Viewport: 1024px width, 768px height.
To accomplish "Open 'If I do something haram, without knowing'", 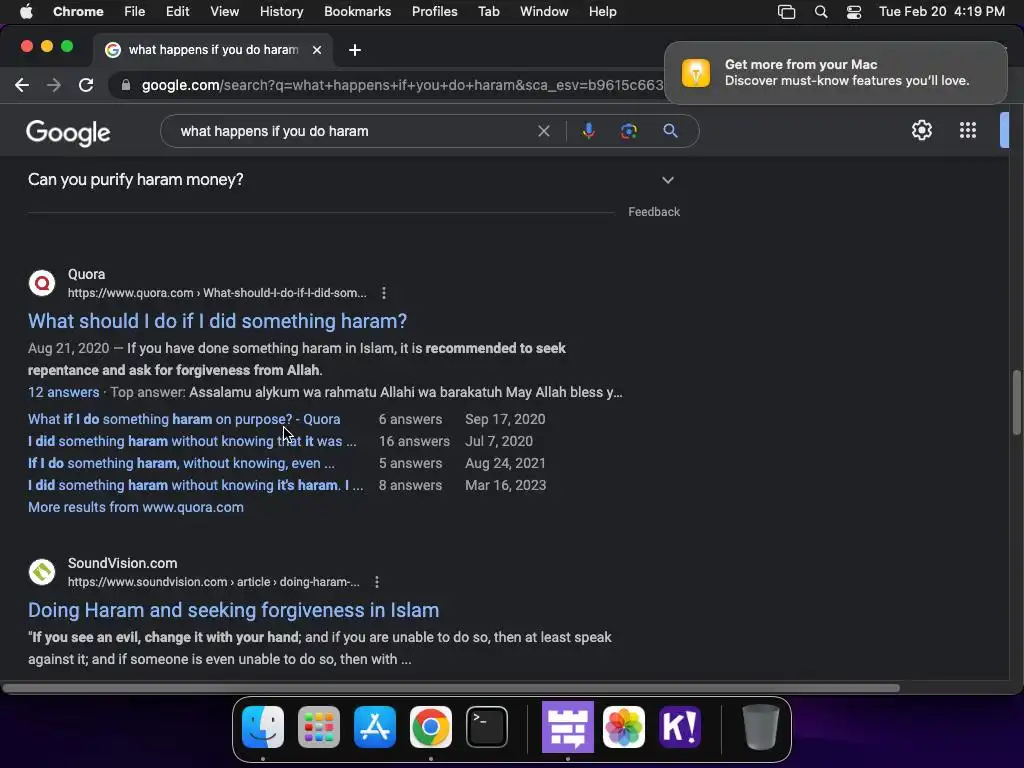I will point(181,464).
